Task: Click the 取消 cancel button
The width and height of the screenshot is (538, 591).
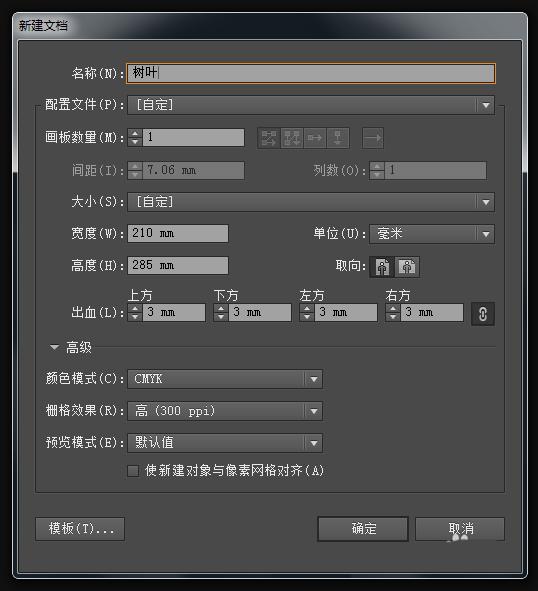Action: pos(460,529)
